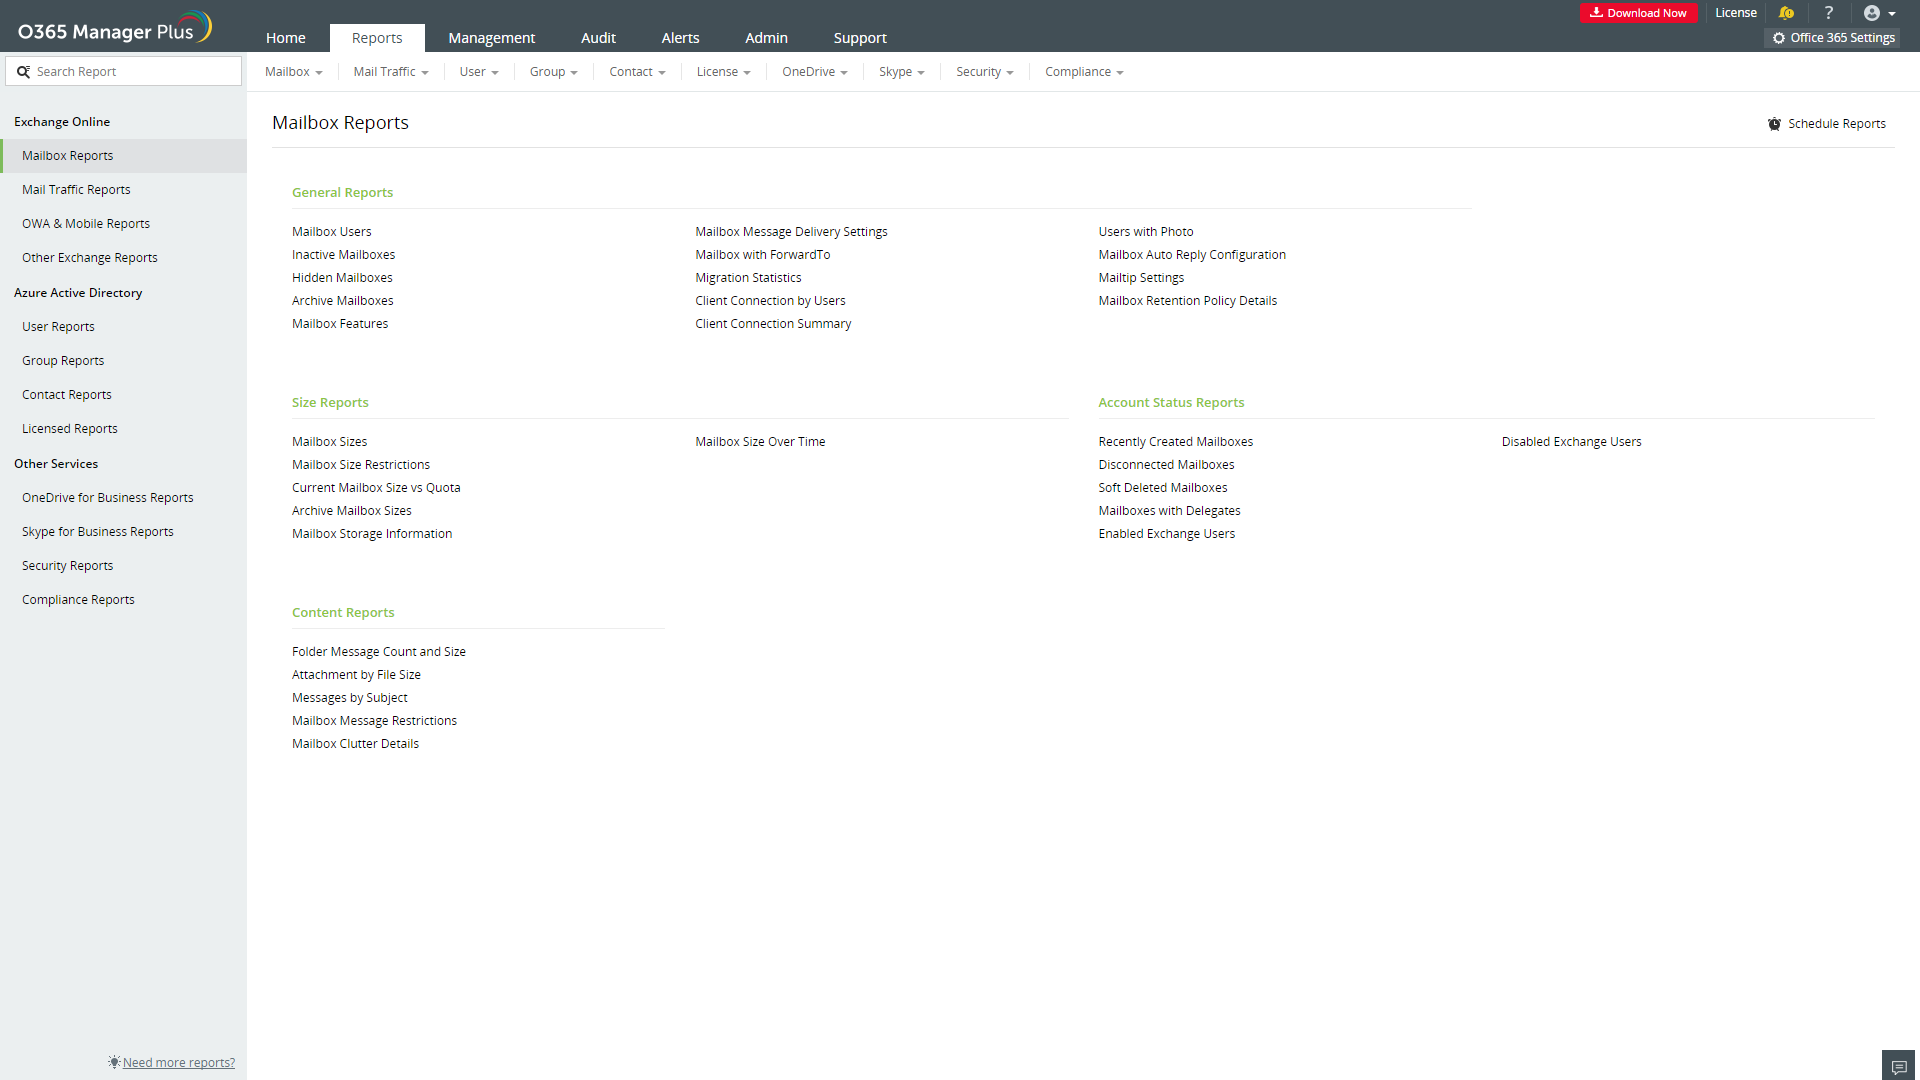Click the Schedule Reports clock icon
The height and width of the screenshot is (1080, 1920).
(x=1774, y=124)
